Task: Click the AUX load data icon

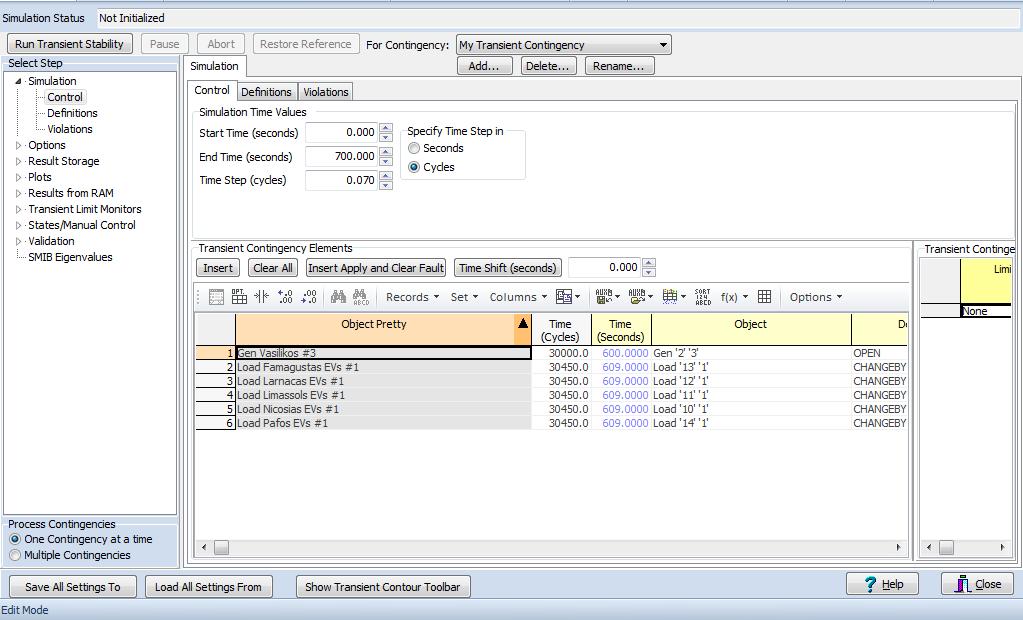Action: 637,297
